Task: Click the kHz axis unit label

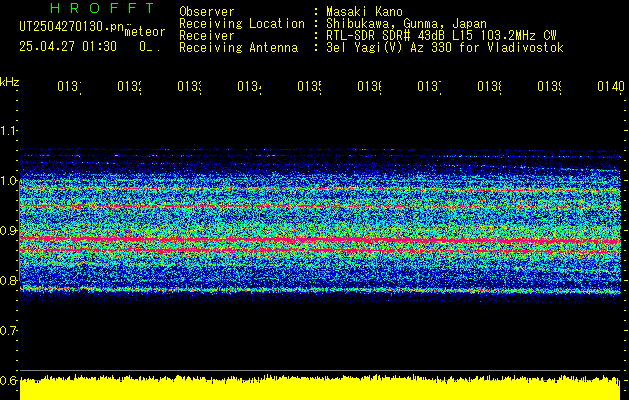Action: 9,83
